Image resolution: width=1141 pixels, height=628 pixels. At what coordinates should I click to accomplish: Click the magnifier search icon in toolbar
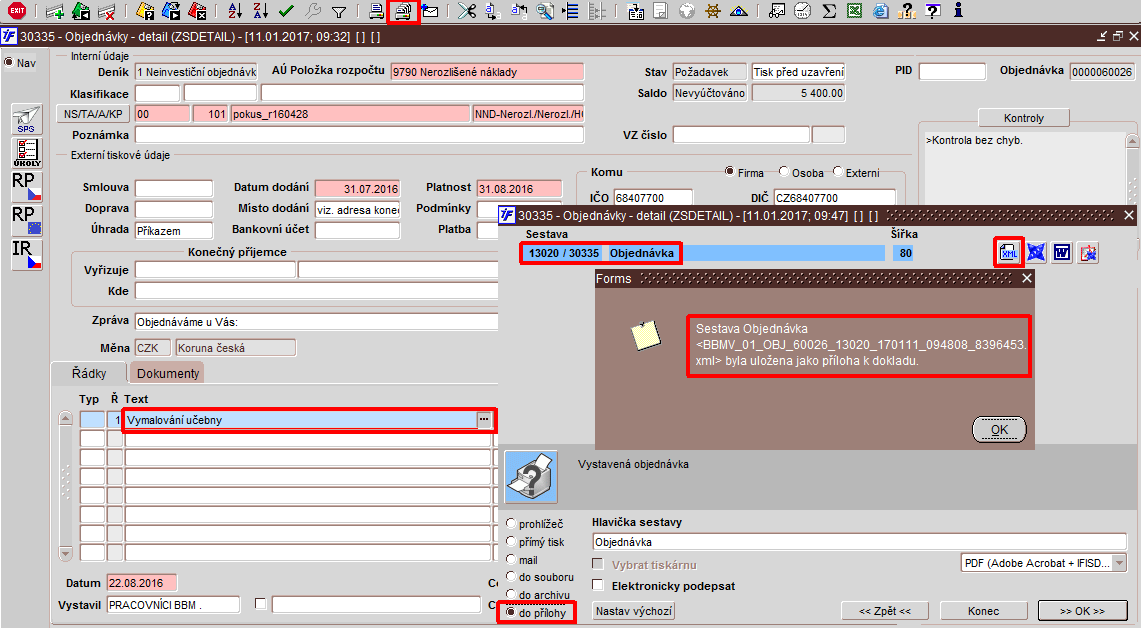(x=545, y=11)
